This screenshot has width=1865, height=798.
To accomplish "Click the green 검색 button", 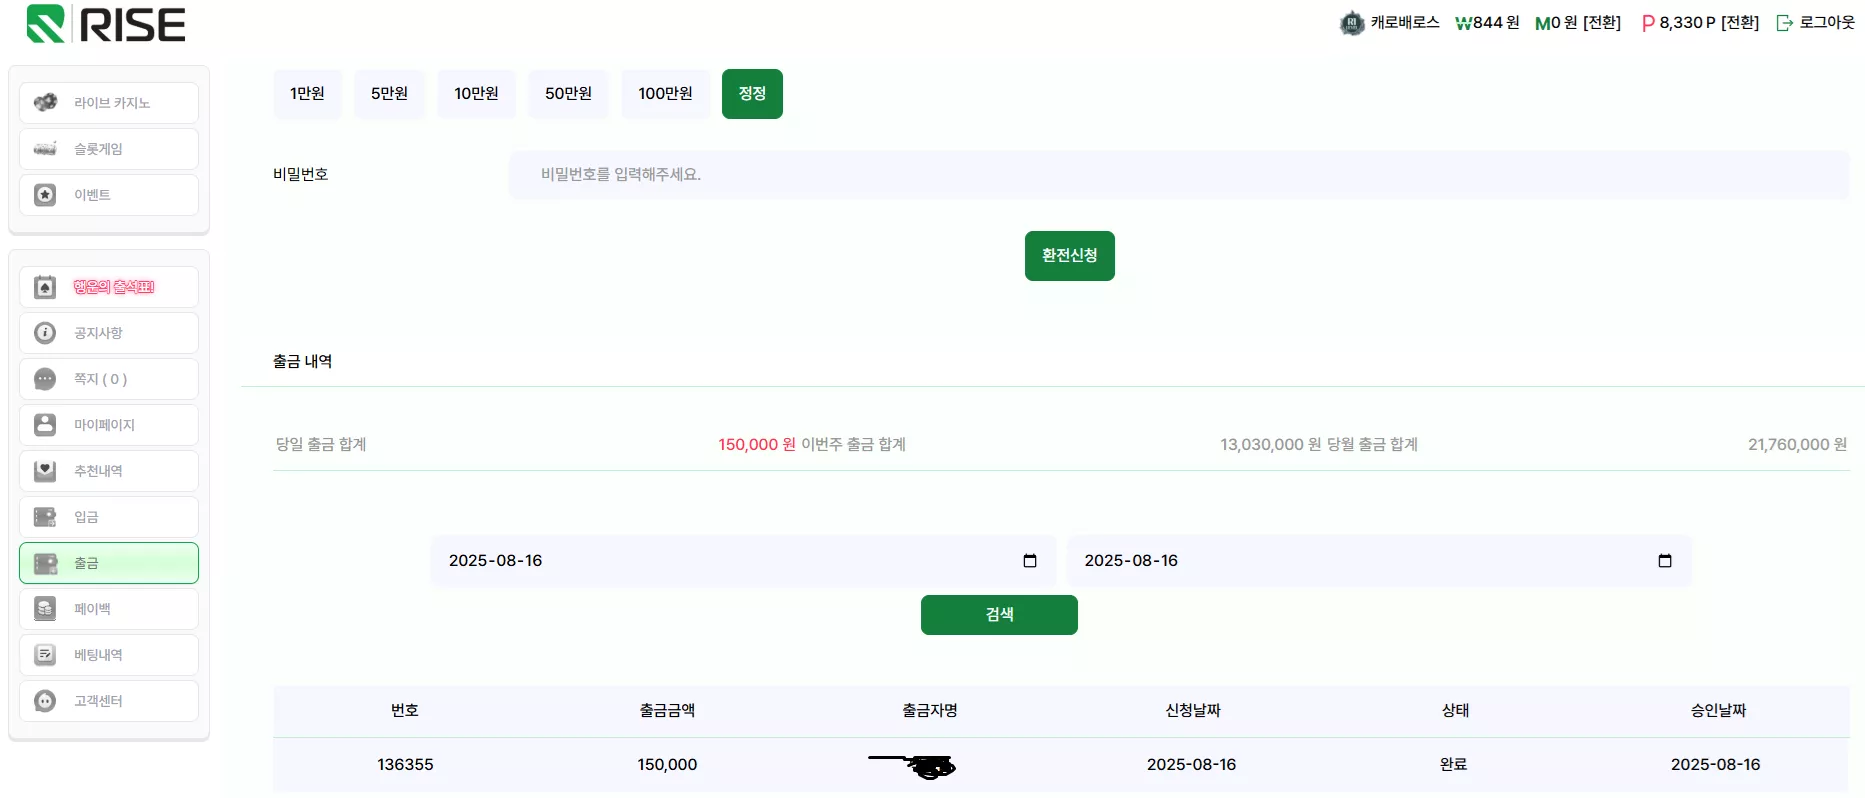I will point(999,615).
